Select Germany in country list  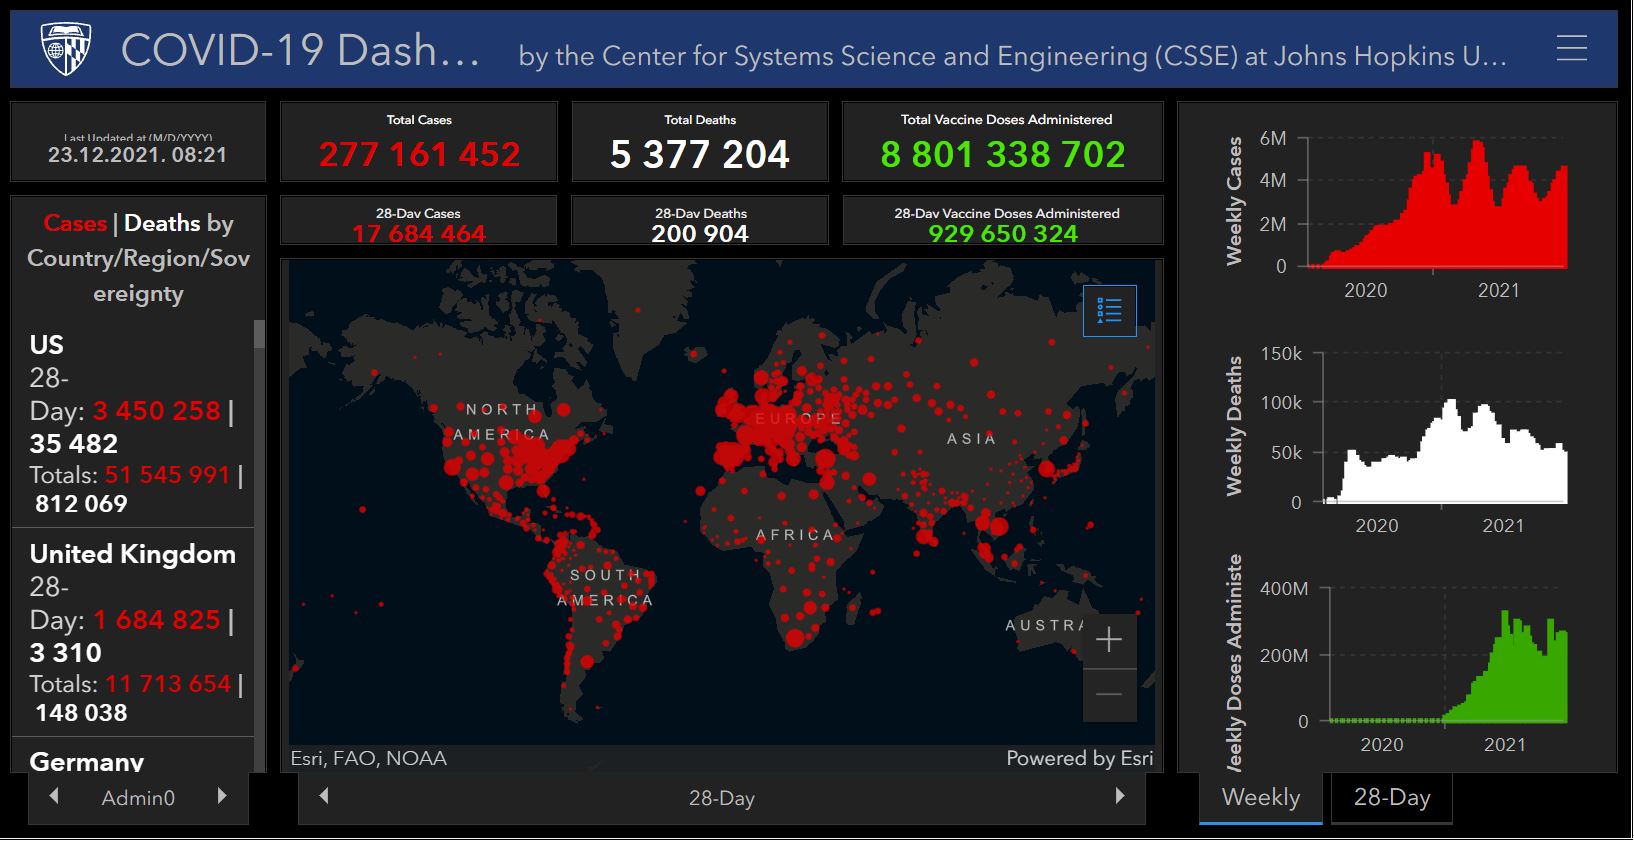click(x=133, y=757)
